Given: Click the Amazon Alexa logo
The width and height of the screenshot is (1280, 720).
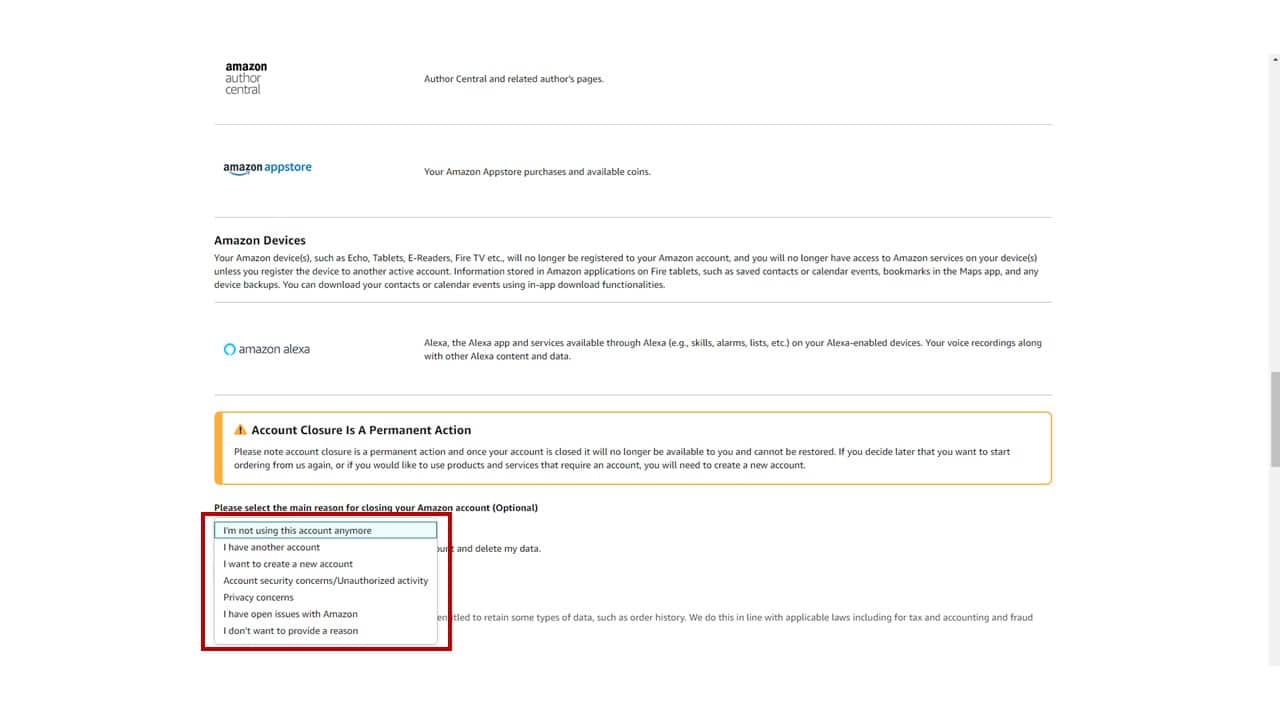Looking at the screenshot, I should coord(266,349).
